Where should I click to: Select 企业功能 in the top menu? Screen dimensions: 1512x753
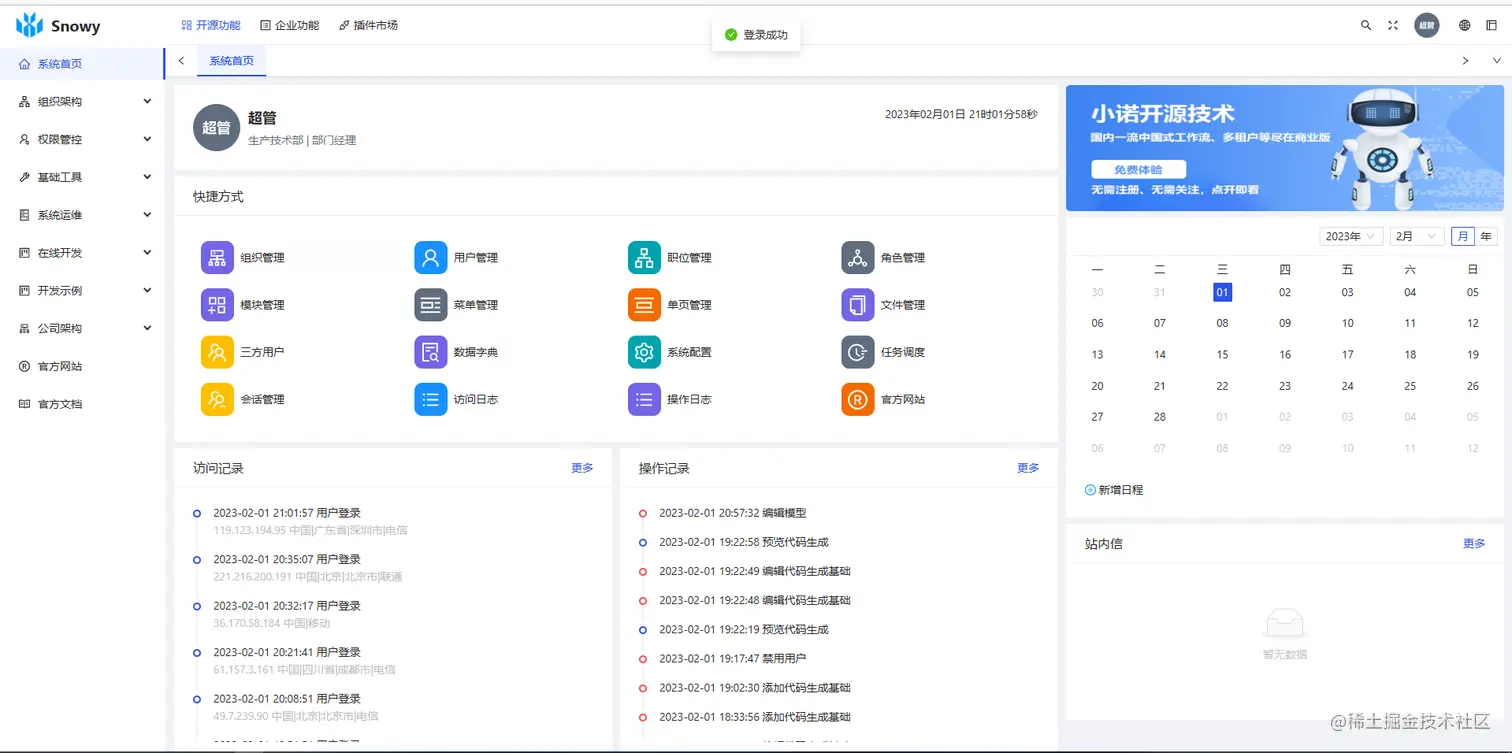pos(289,25)
